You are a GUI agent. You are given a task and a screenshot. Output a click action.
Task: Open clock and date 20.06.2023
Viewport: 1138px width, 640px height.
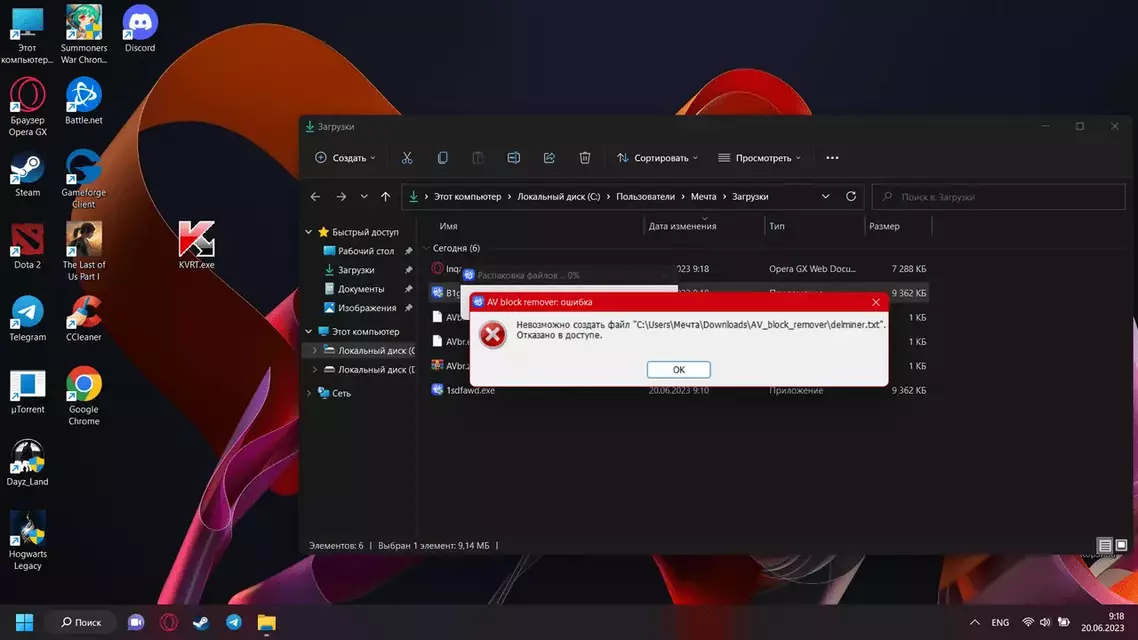tap(1102, 622)
